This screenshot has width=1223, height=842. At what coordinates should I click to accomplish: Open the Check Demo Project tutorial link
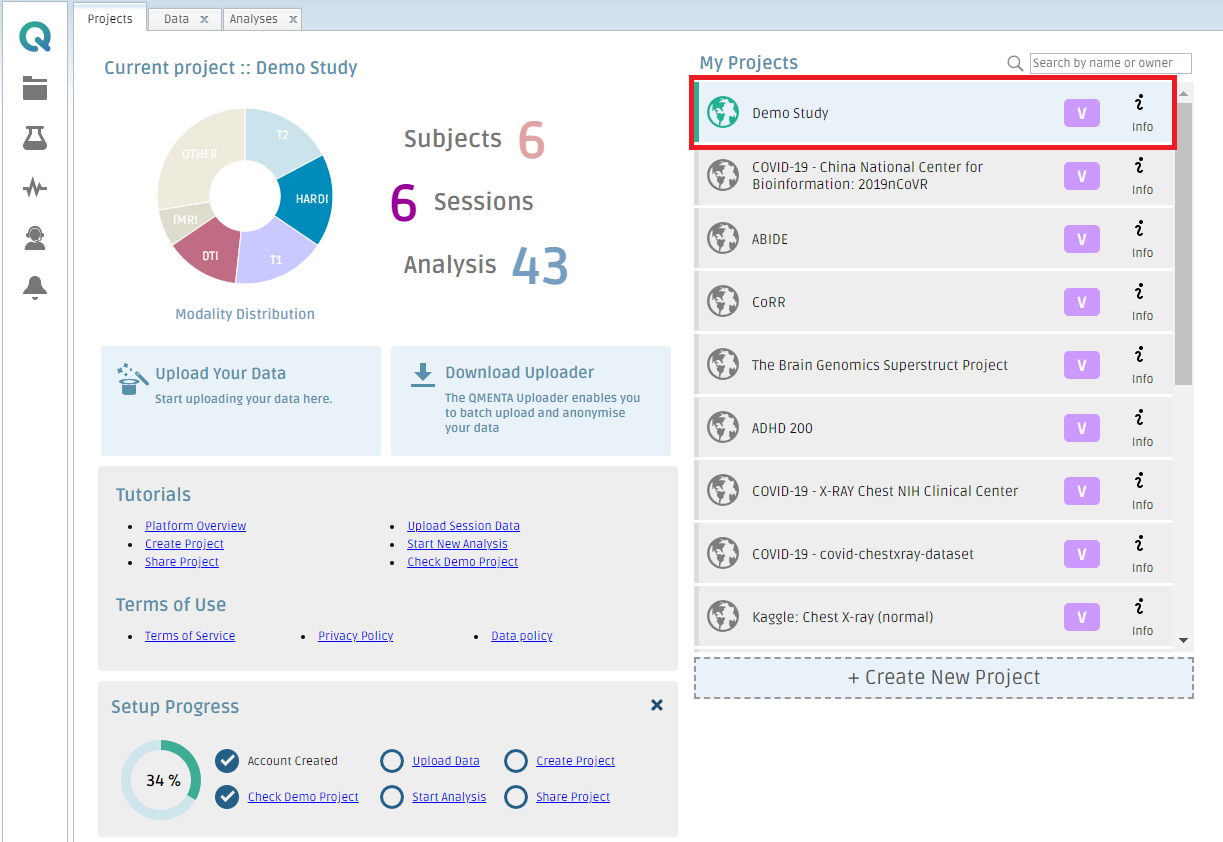[462, 562]
